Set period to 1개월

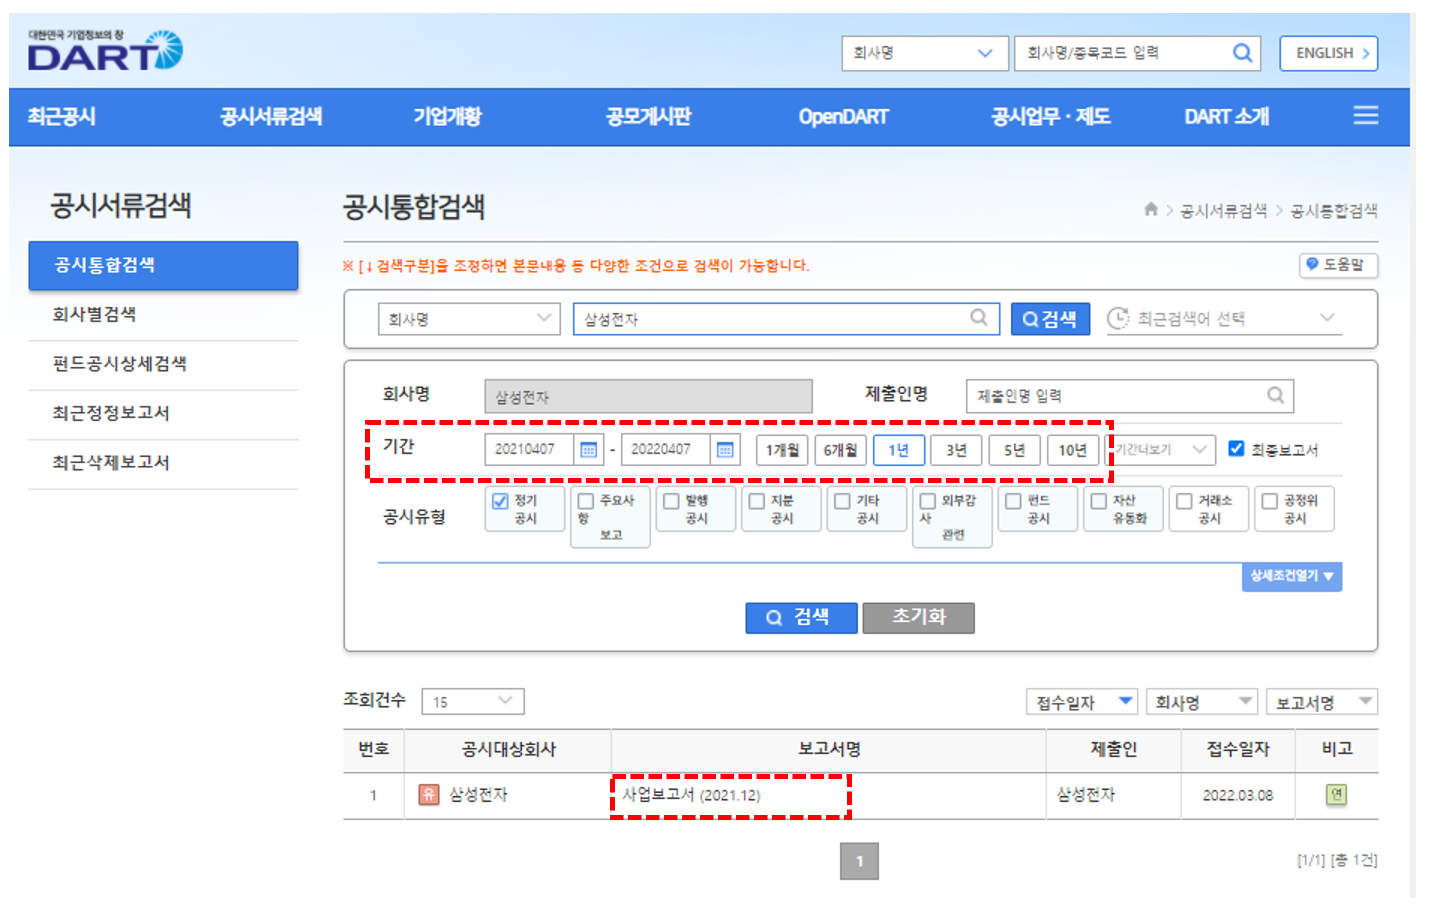(782, 450)
